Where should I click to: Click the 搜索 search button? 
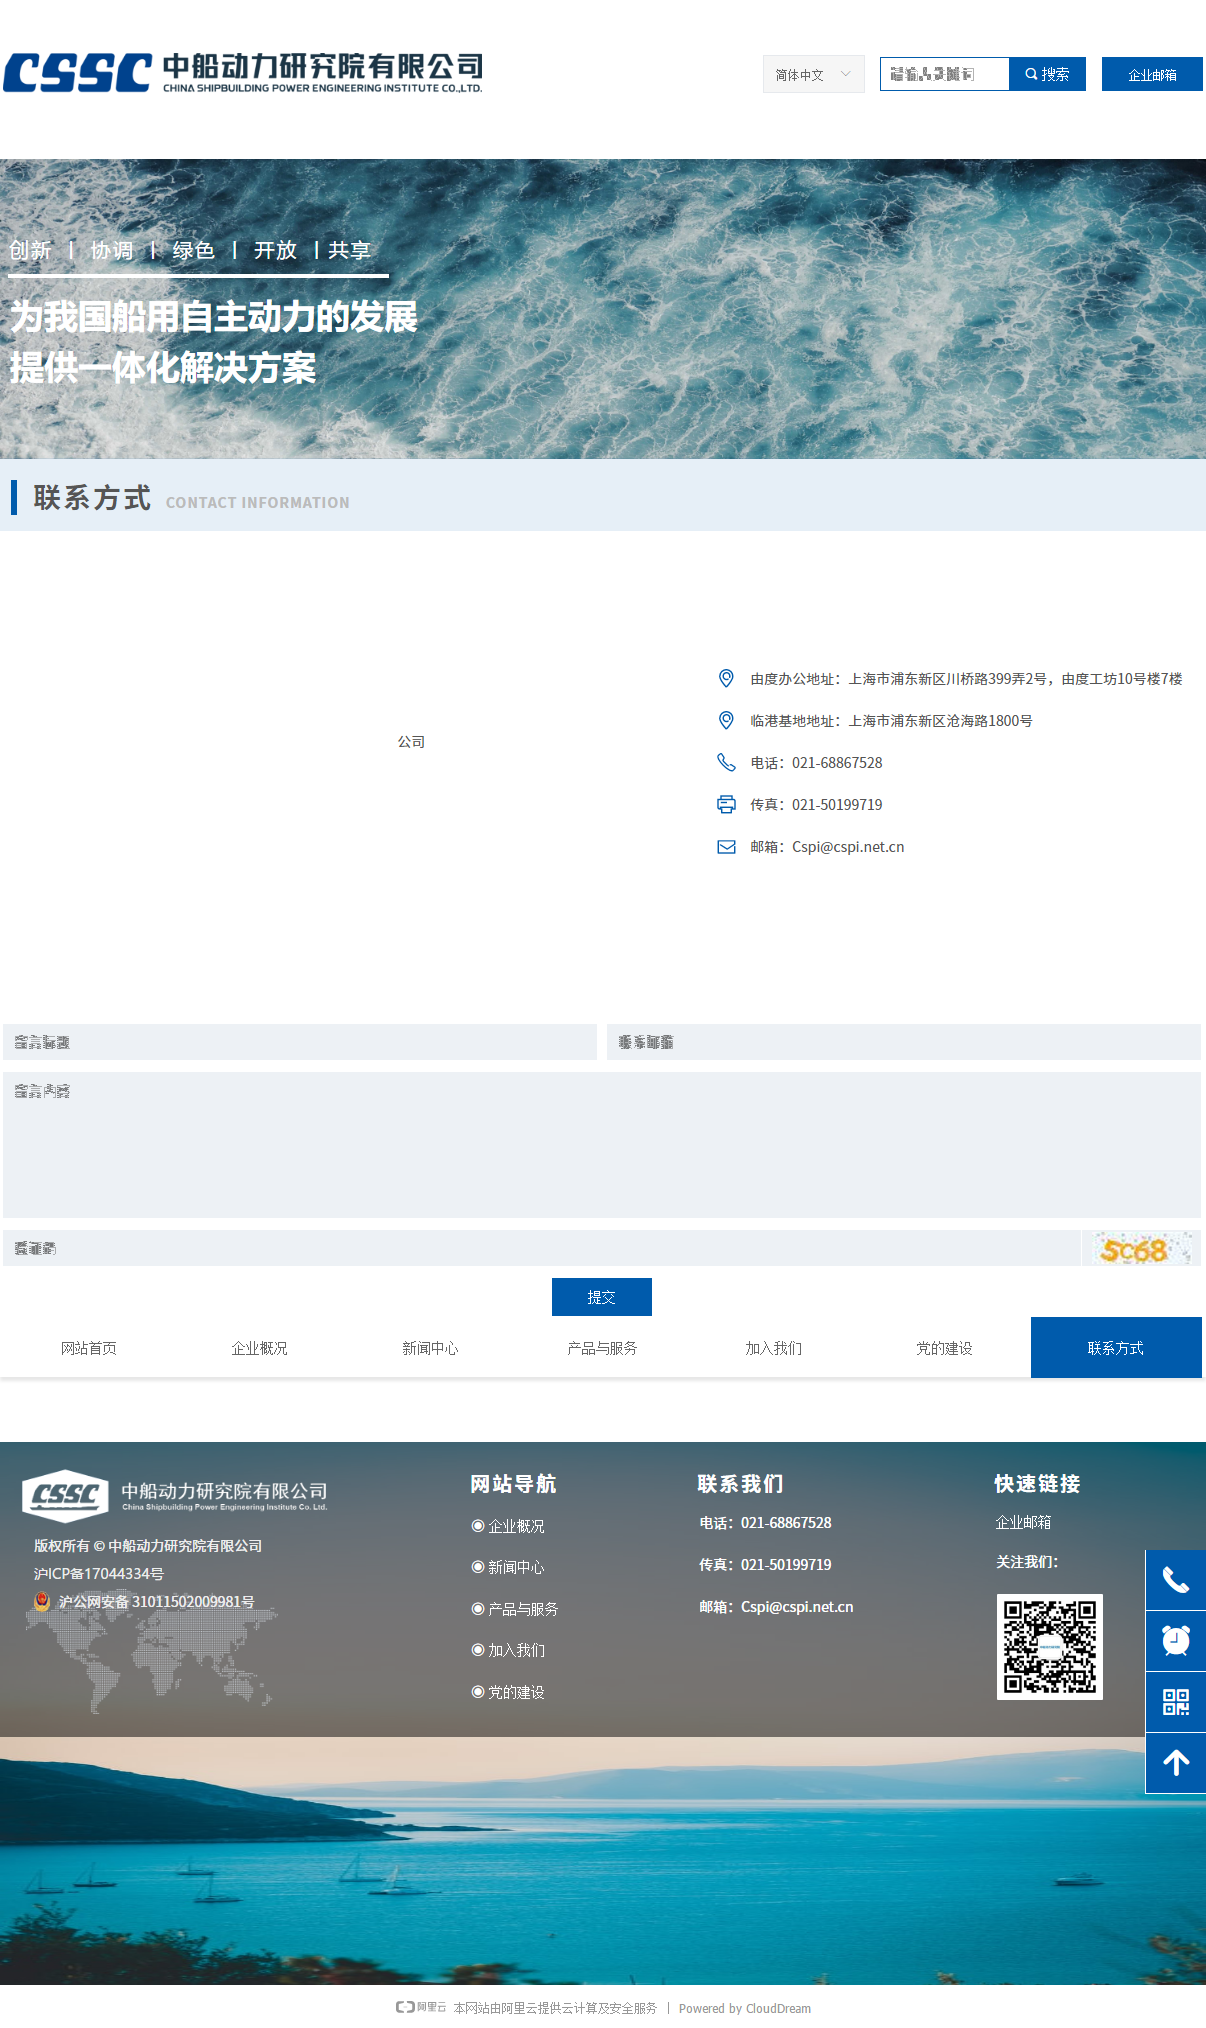[1047, 74]
